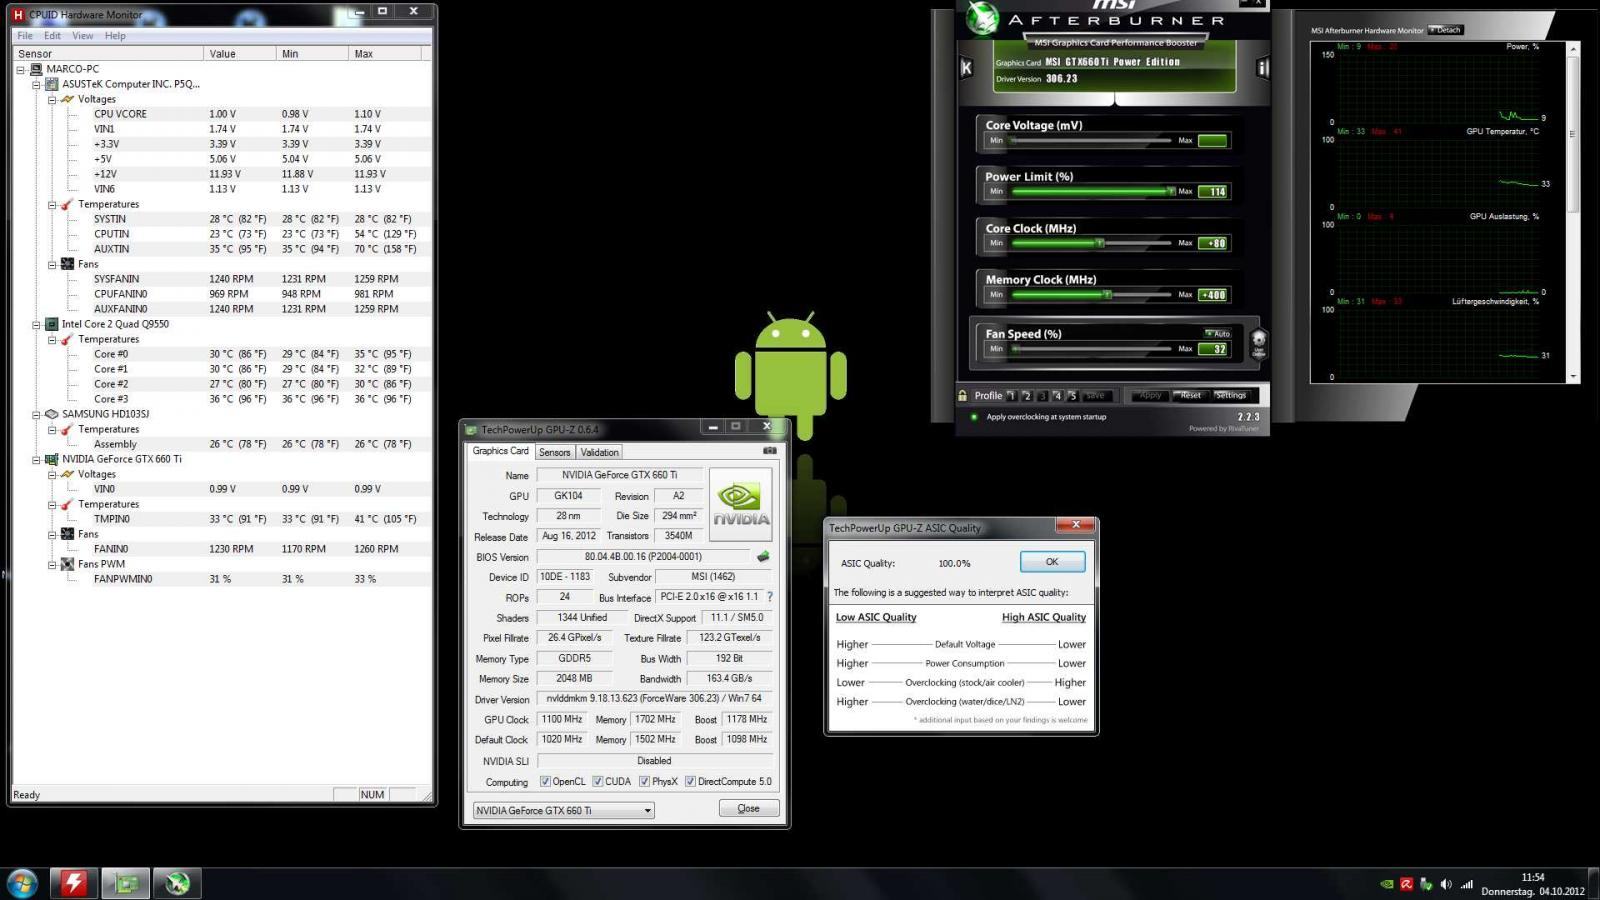Click the Memory Clock +400 value field
The image size is (1600, 900).
pyautogui.click(x=1213, y=295)
